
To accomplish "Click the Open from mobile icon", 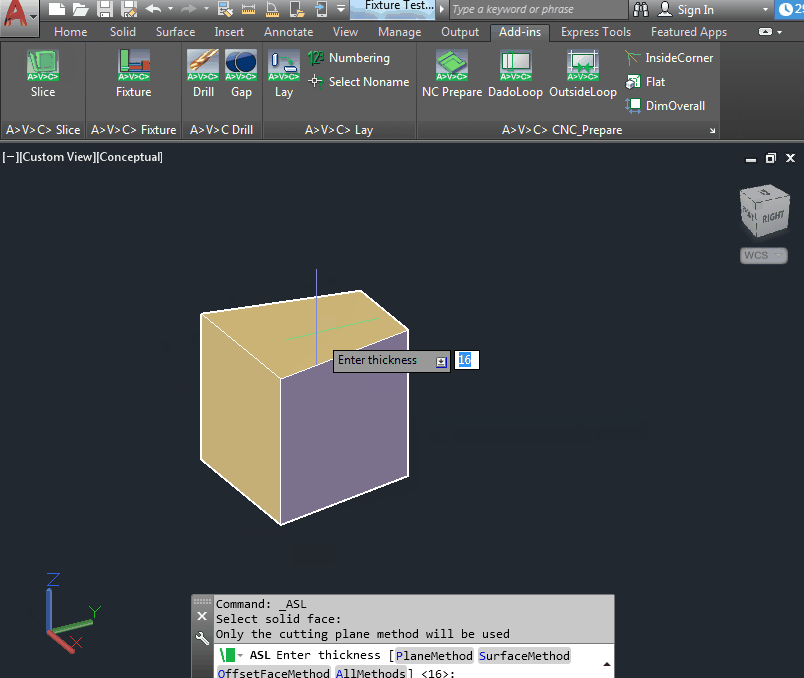I will point(297,9).
